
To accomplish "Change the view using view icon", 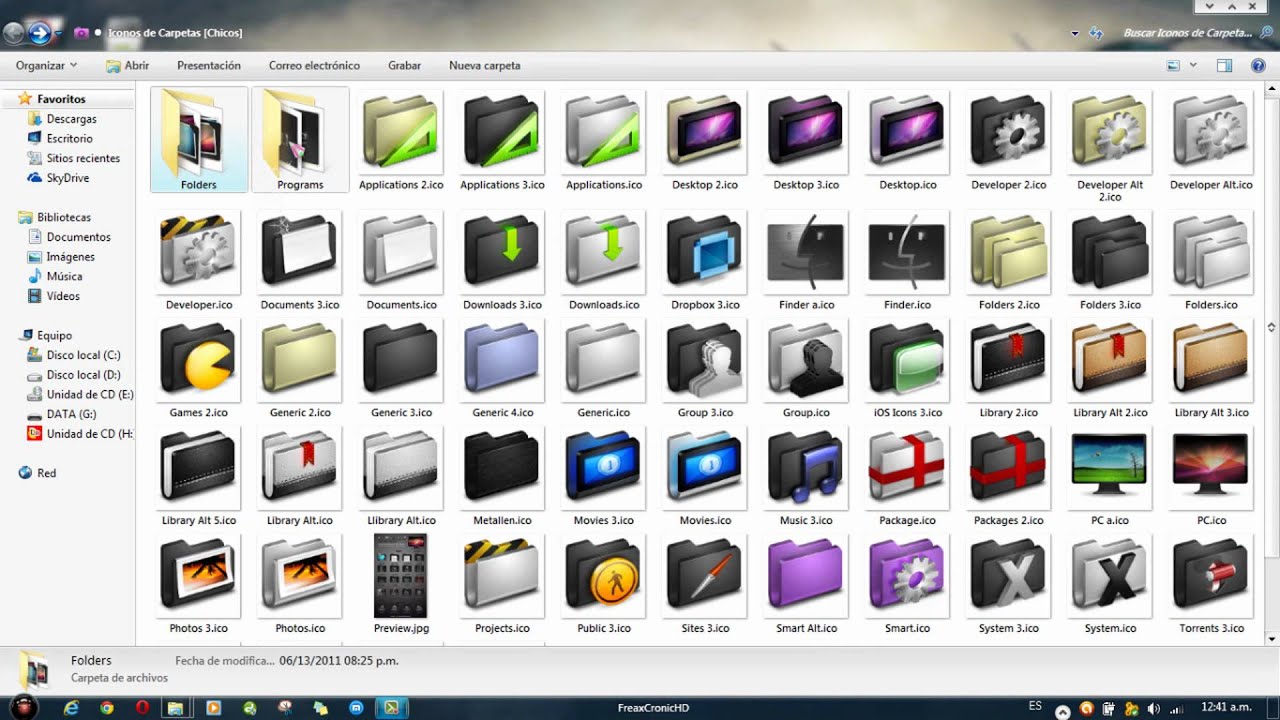I will [1173, 65].
